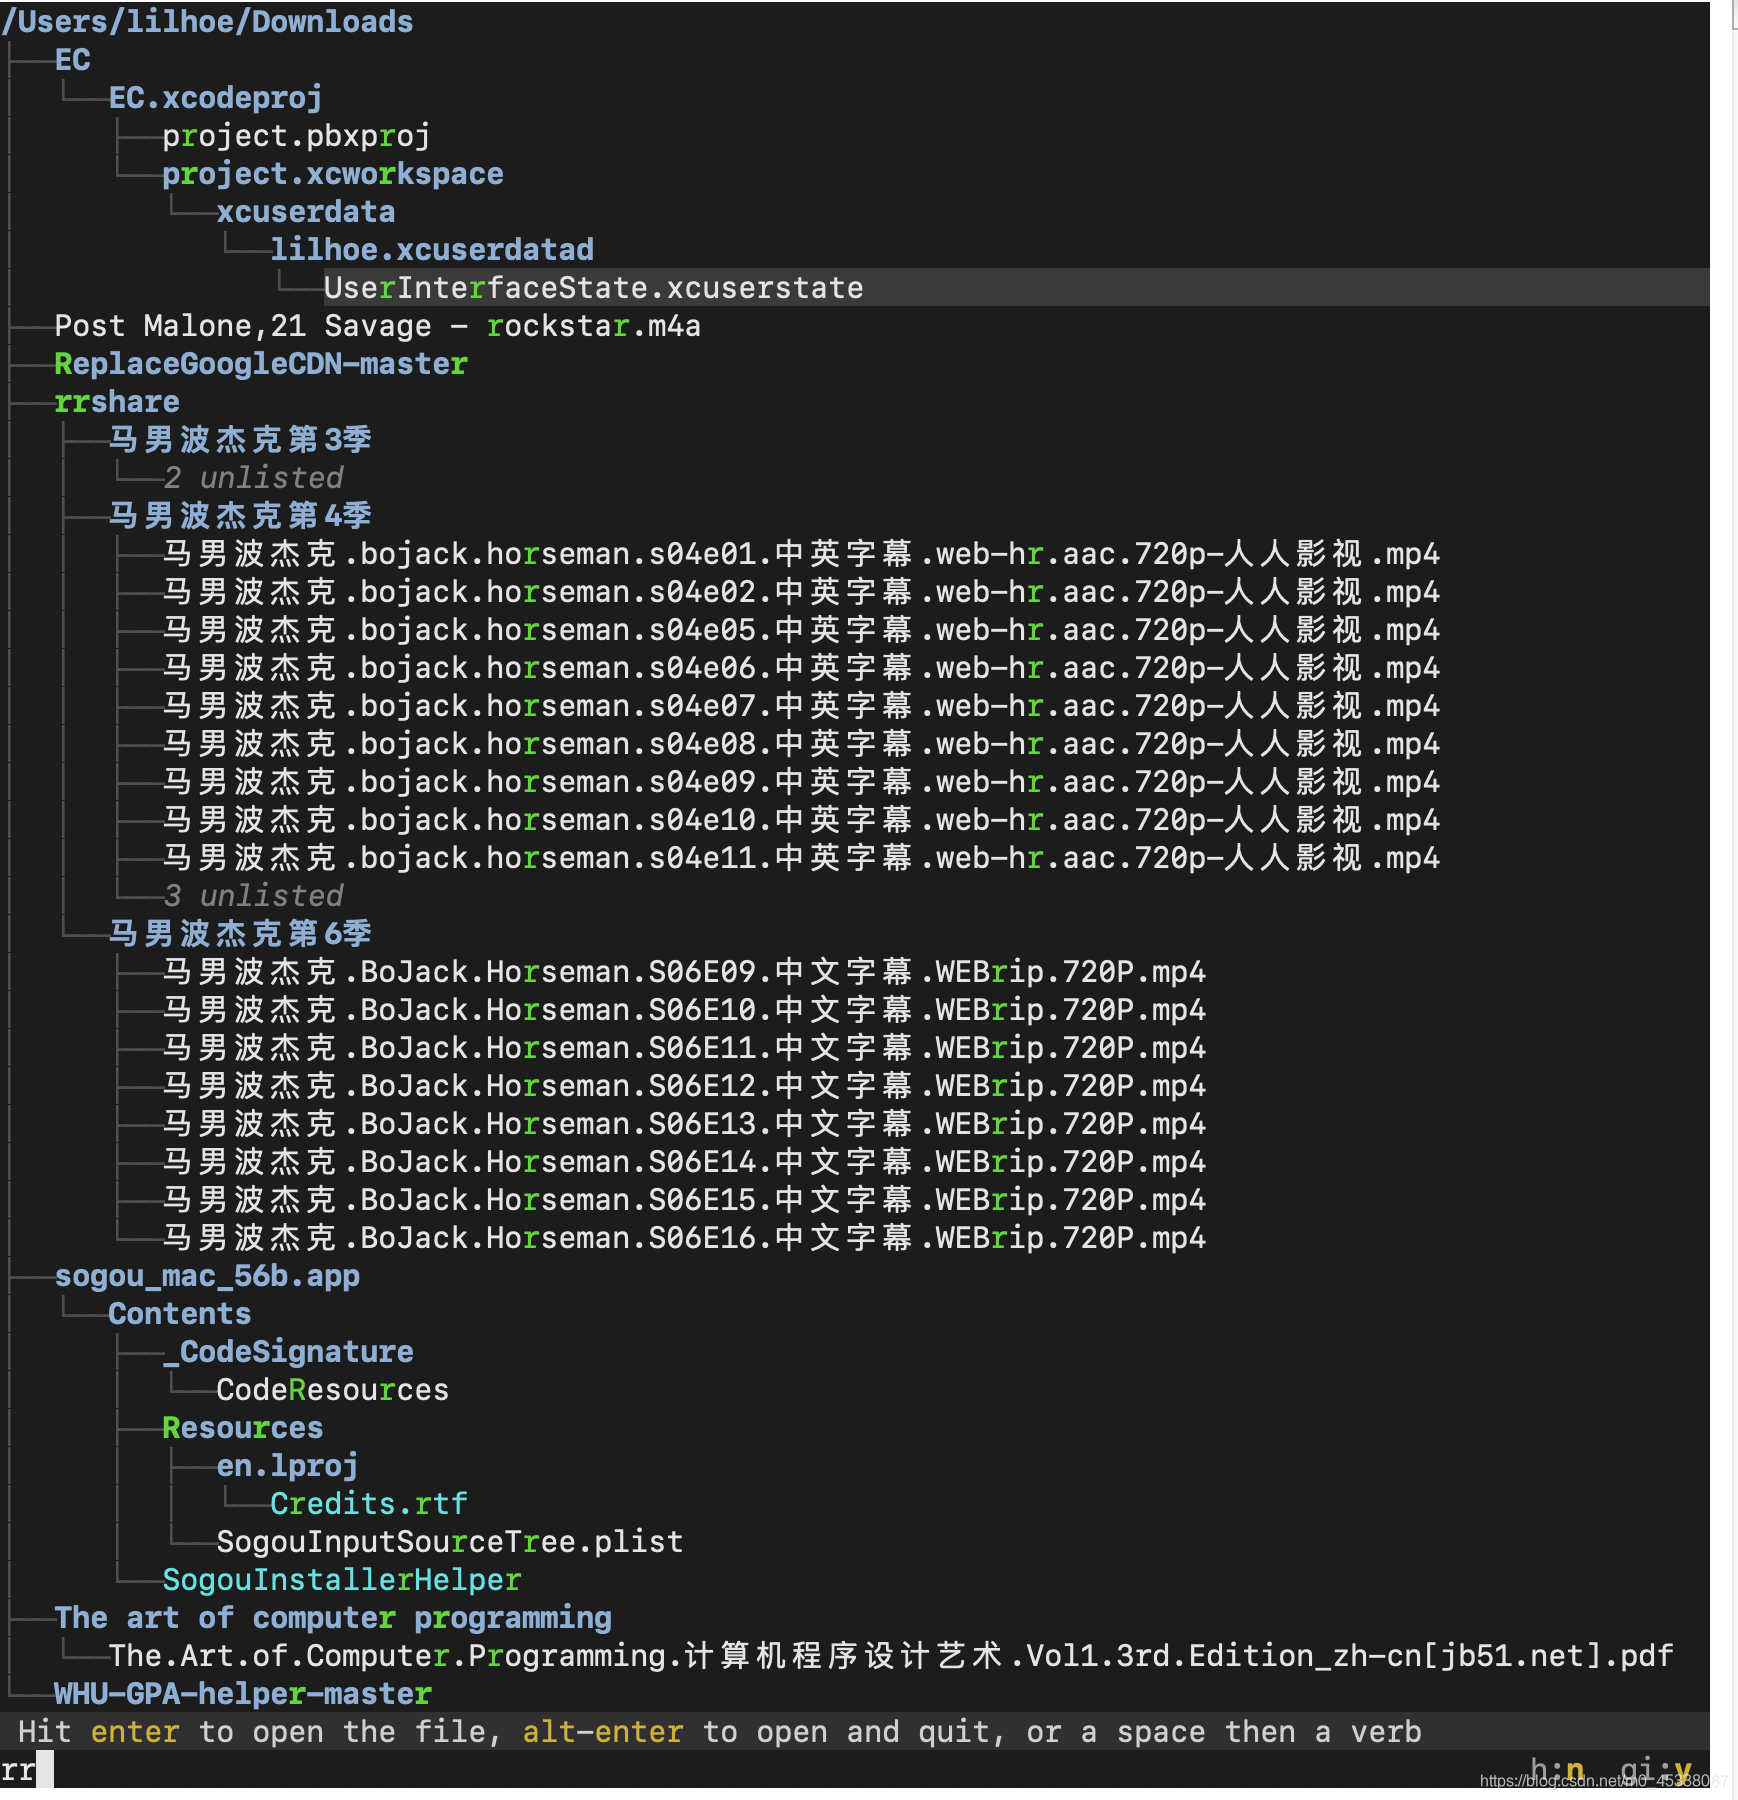Viewport: 1738px width, 1800px height.
Task: Select BoJack.Horseman.S06E09 mp4 file
Action: (684, 972)
